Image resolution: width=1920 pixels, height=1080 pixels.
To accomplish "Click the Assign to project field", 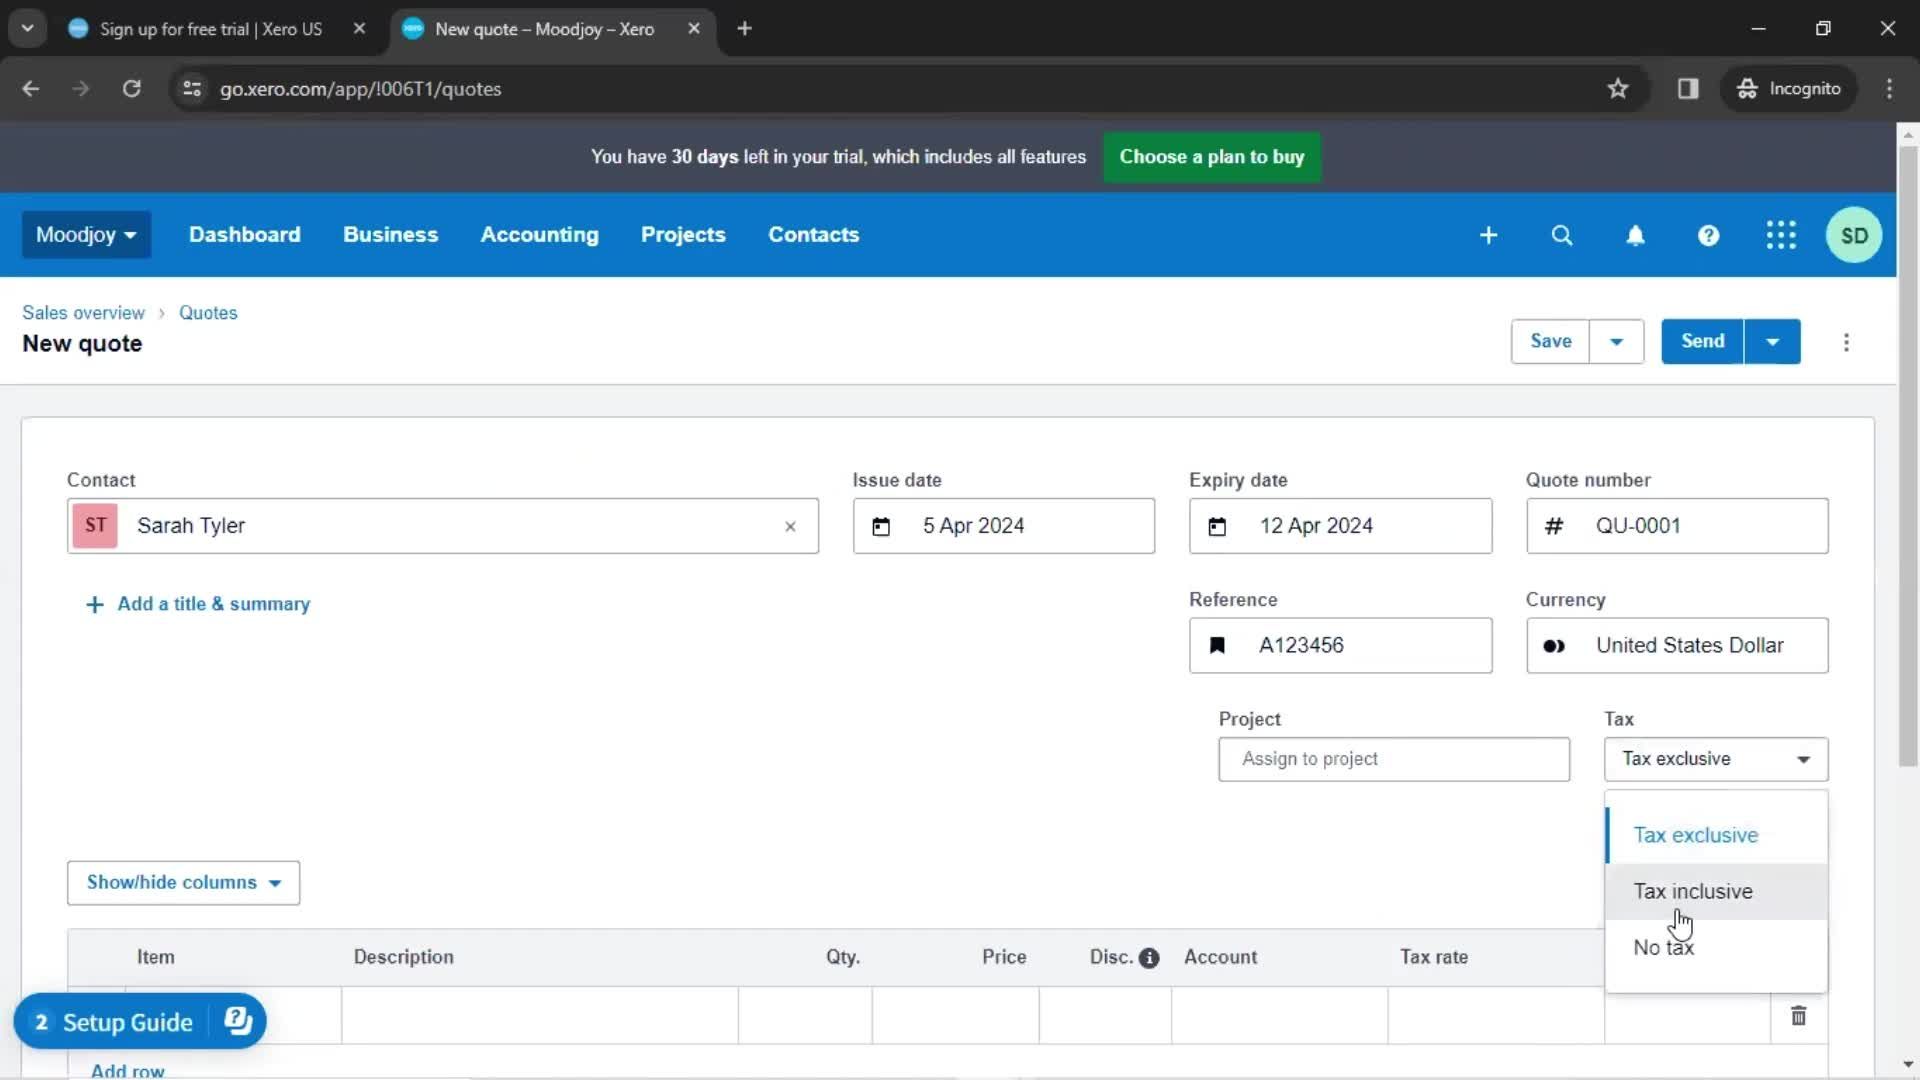I will coord(1394,759).
